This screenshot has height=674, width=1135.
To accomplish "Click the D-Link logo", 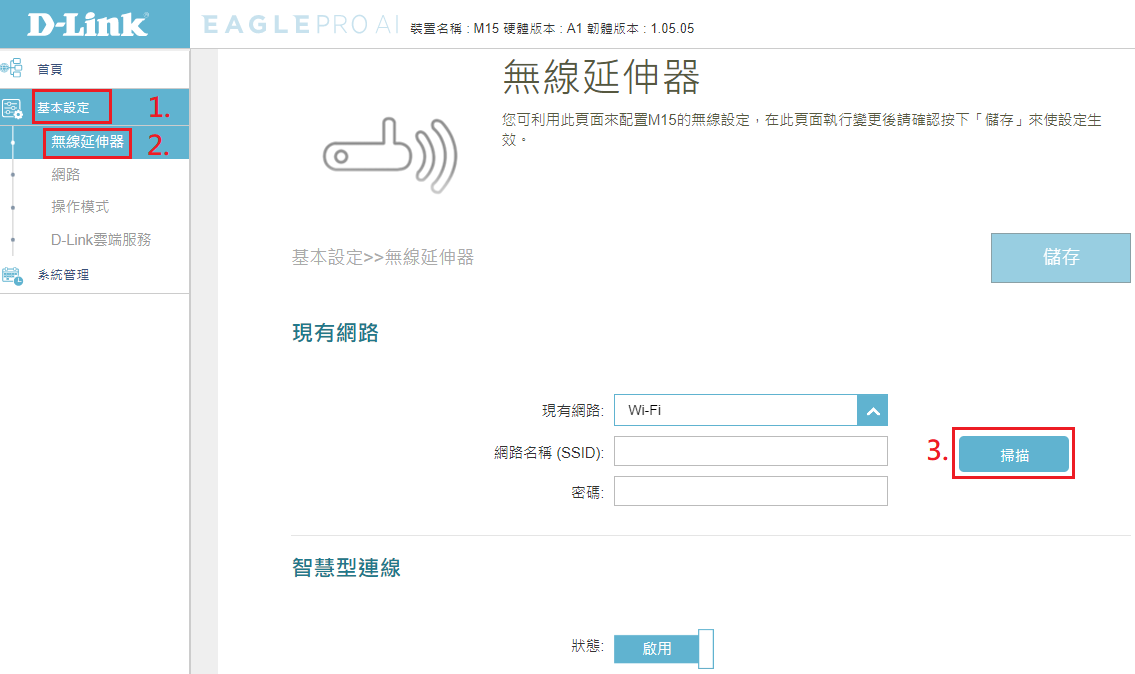I will pyautogui.click(x=88, y=24).
